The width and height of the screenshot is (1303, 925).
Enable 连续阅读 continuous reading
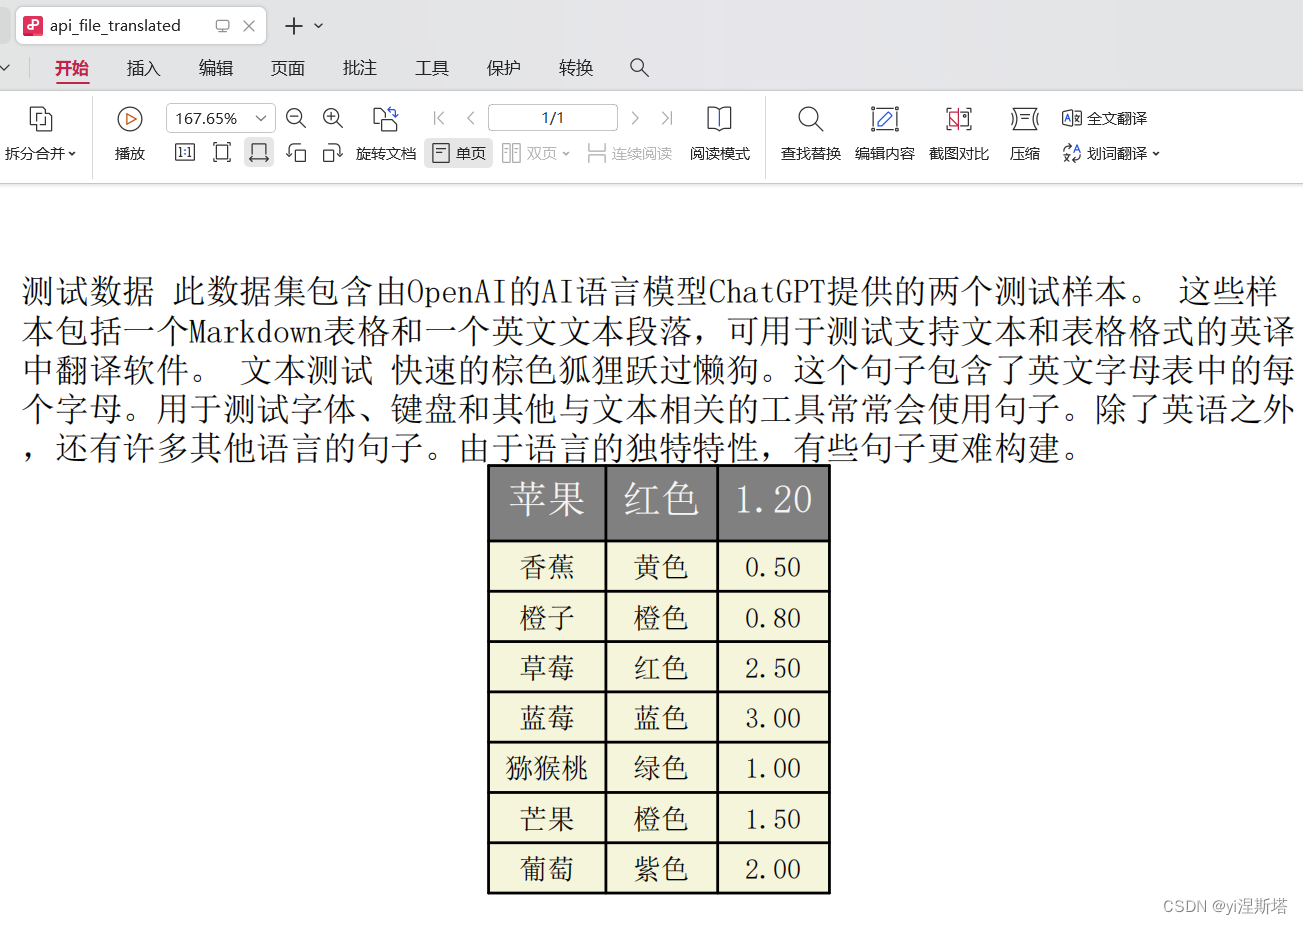630,153
